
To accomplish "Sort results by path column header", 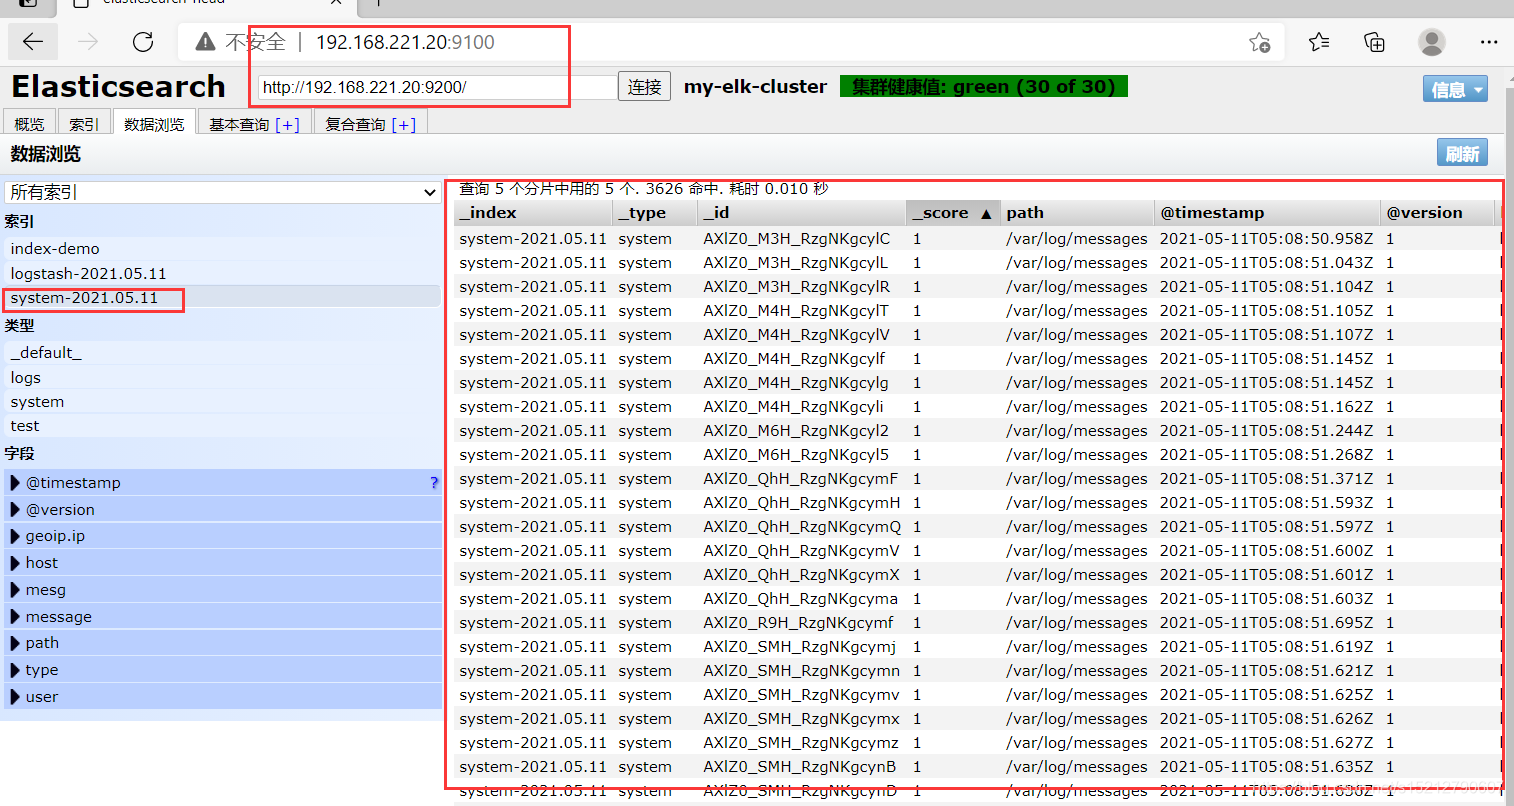I will point(1077,212).
